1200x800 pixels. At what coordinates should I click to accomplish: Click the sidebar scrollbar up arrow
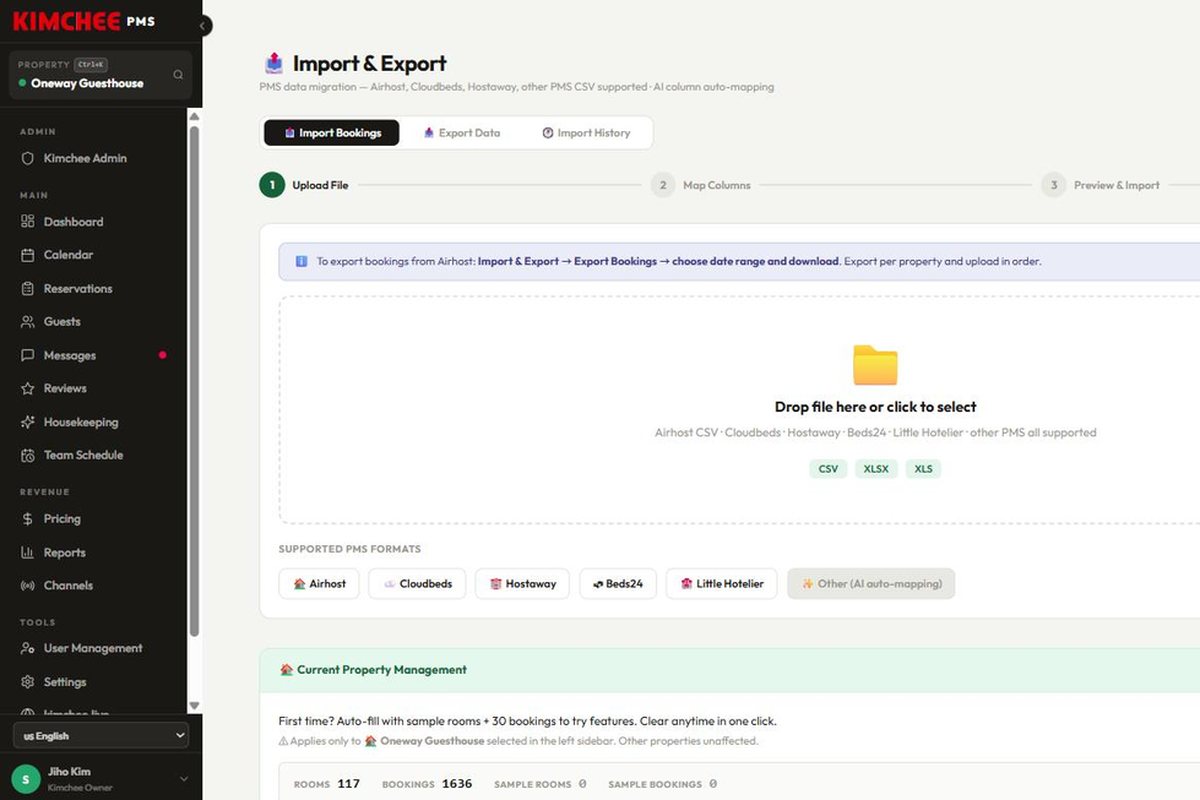194,115
